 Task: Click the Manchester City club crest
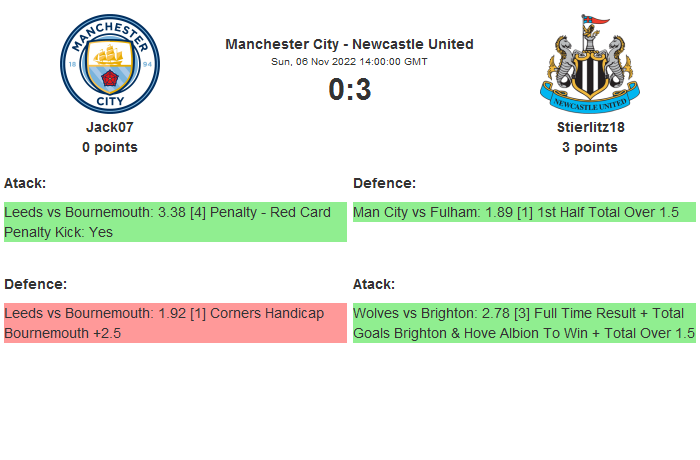tap(110, 64)
